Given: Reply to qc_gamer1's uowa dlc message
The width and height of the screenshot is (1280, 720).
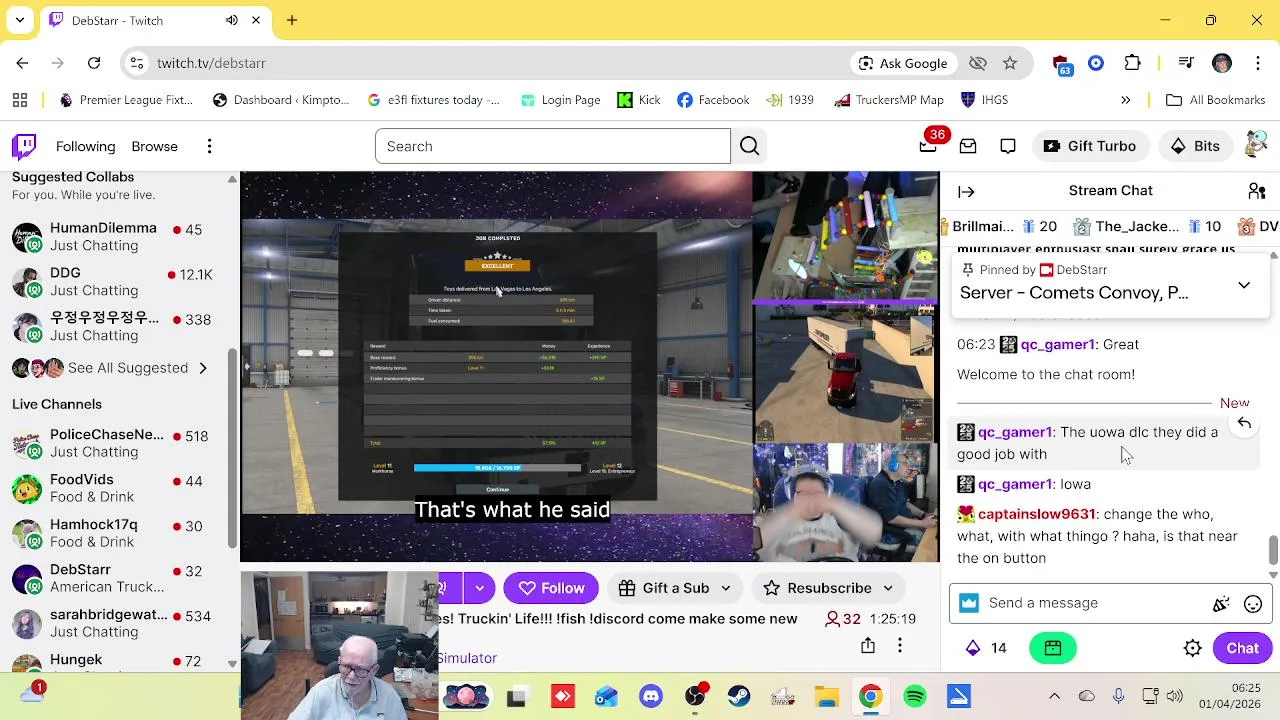Looking at the screenshot, I should point(1244,423).
